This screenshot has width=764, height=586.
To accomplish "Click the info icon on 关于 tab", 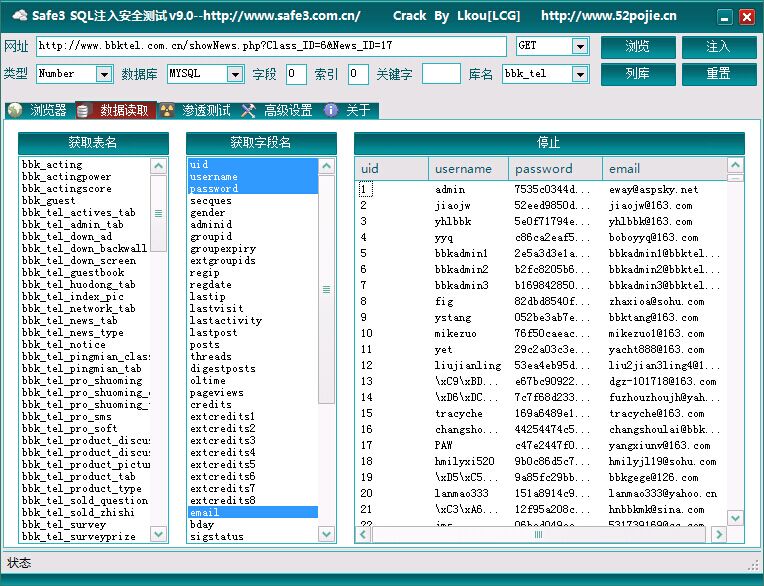I will (x=331, y=111).
